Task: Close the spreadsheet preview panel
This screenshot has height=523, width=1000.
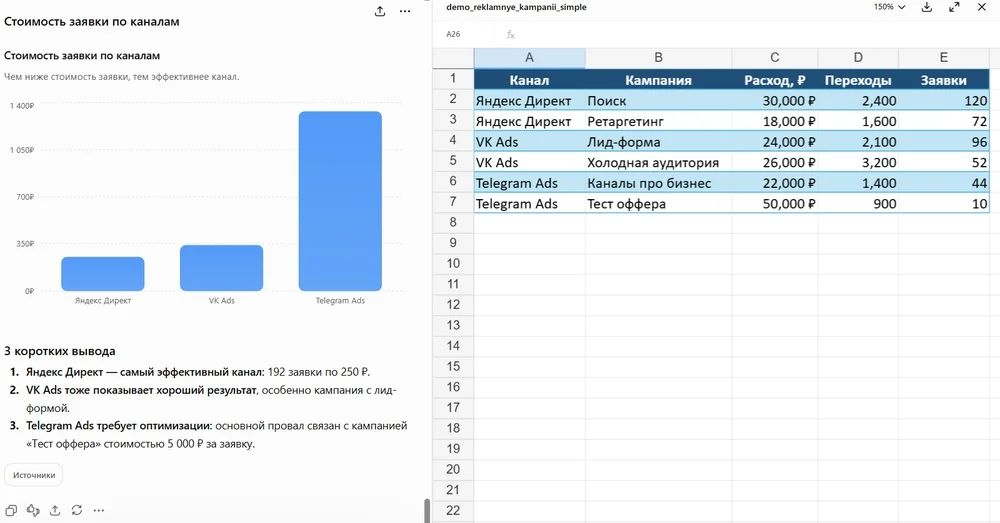Action: point(982,7)
